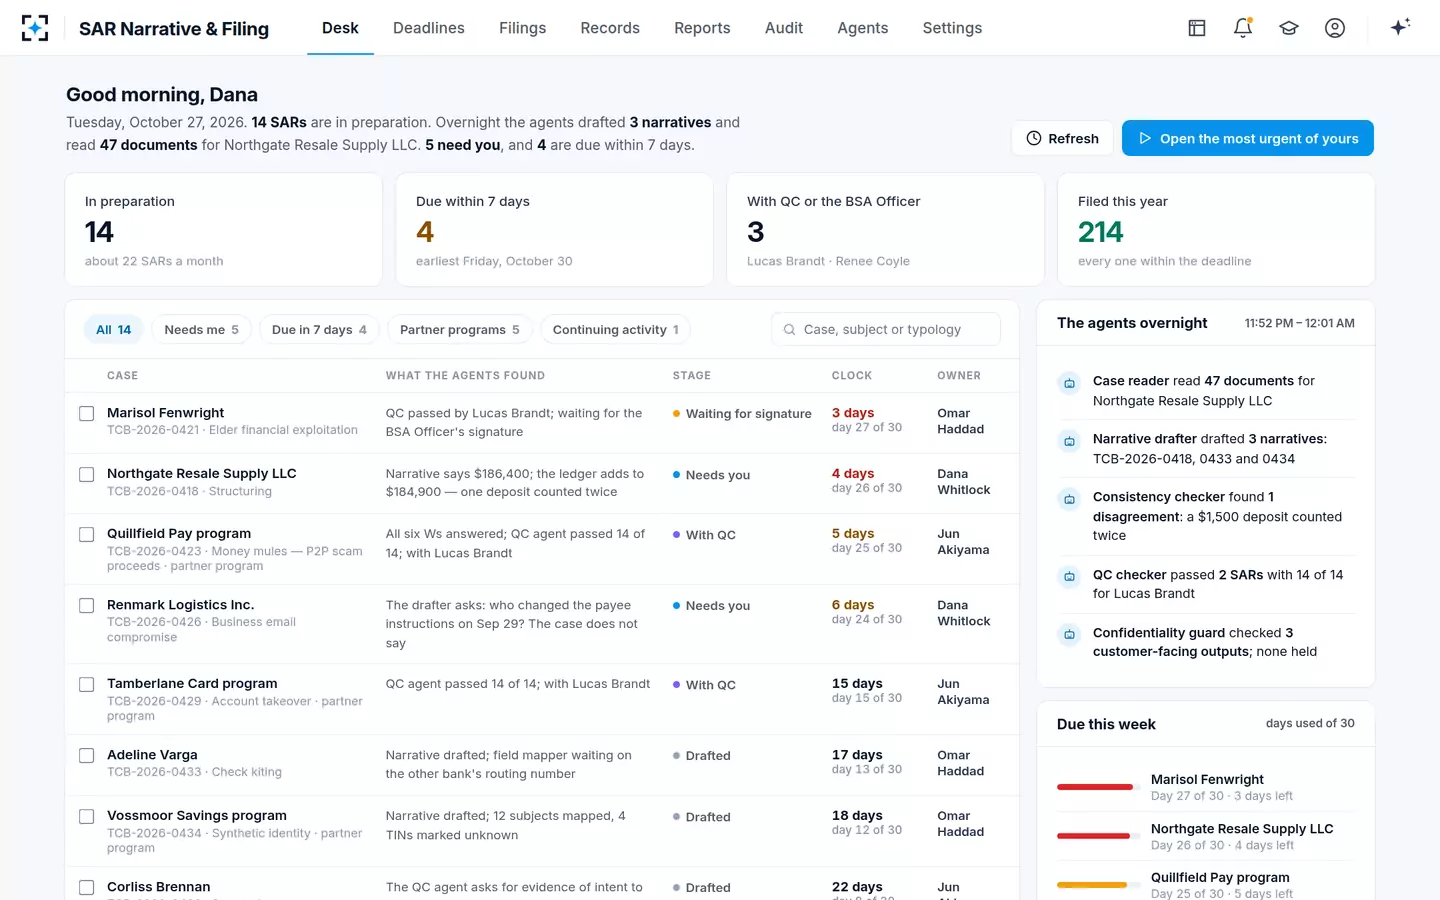The image size is (1440, 900).
Task: Select the Marisol Fenwright case checkbox
Action: tap(87, 413)
